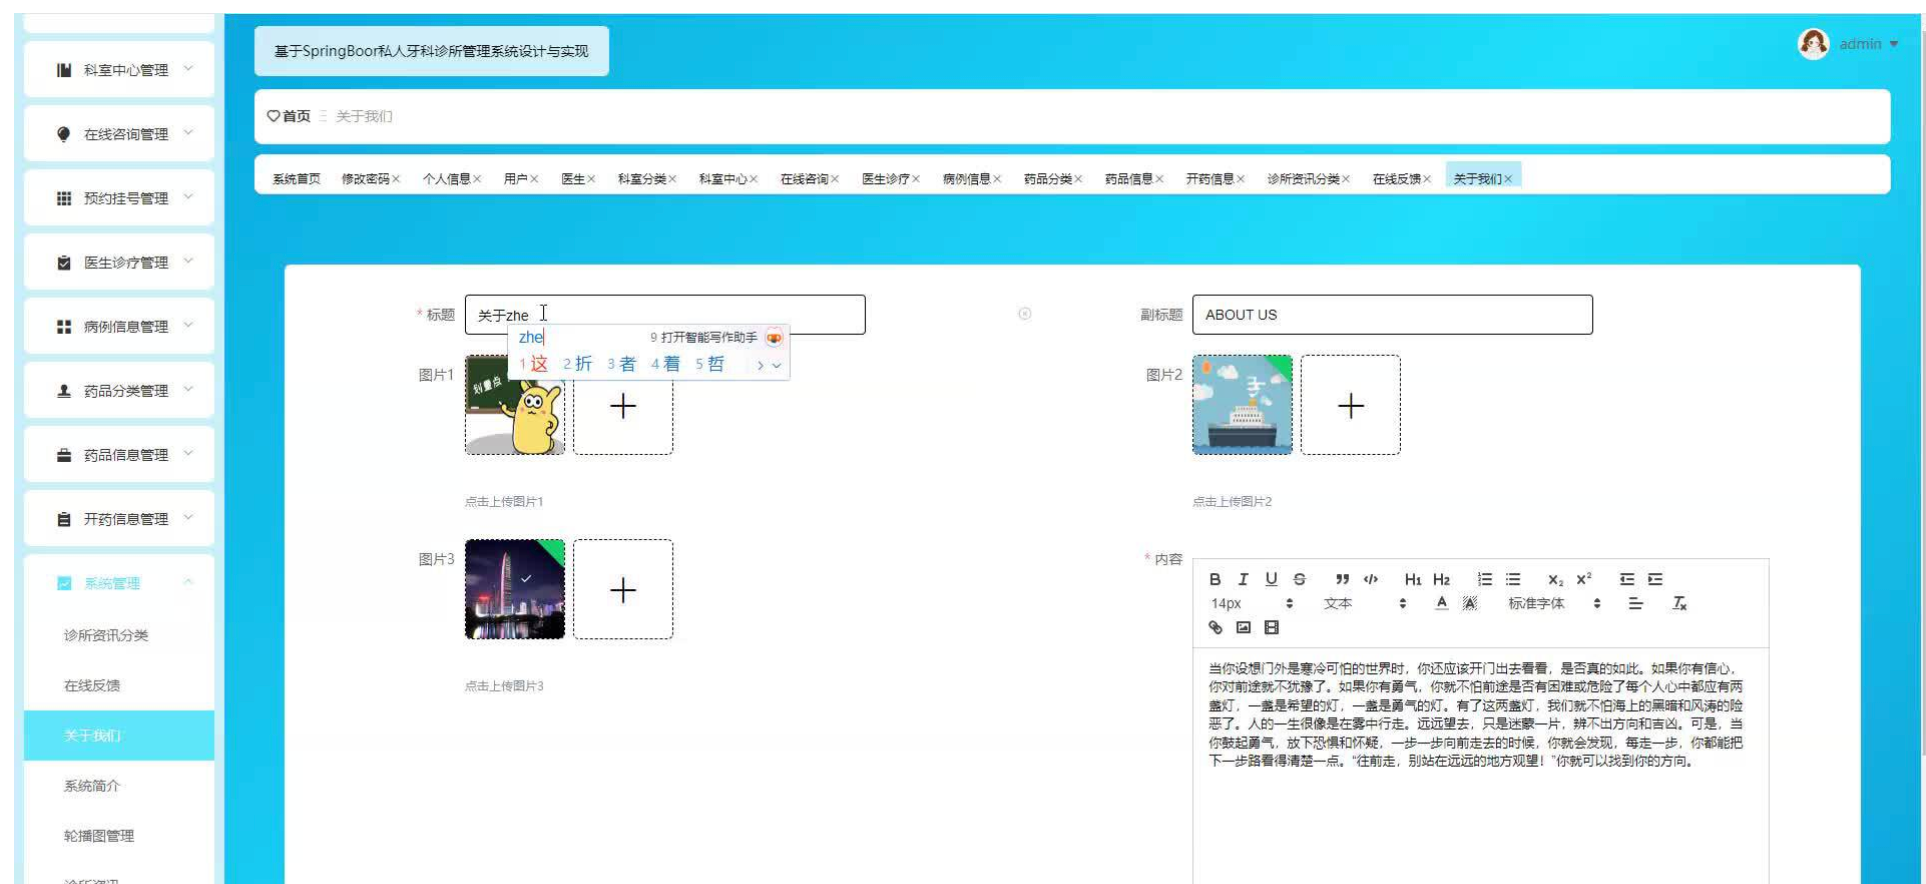
Task: Open 在线反馈 in the sidebar
Action: (x=119, y=685)
